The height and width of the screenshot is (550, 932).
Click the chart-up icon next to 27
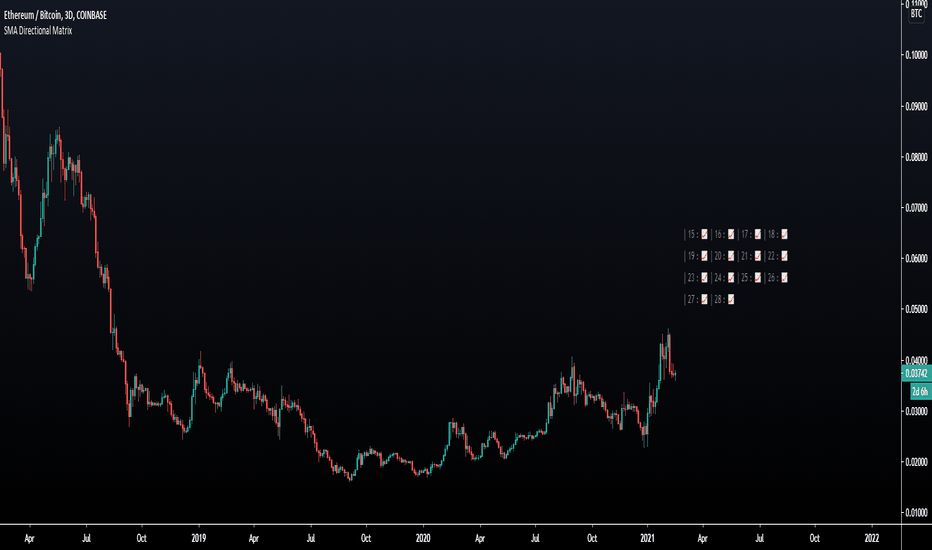[x=704, y=300]
